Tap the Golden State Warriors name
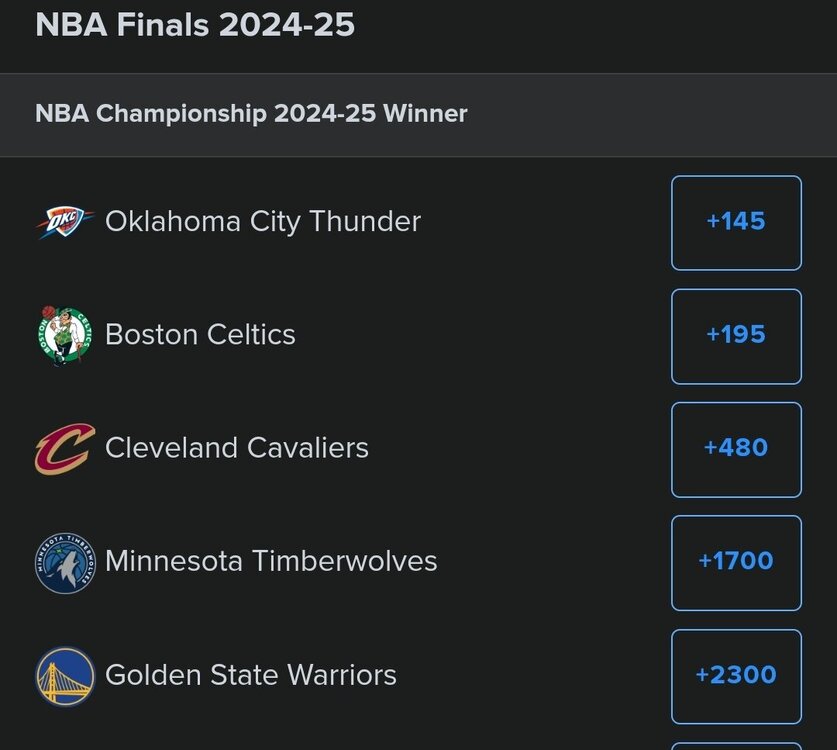The image size is (837, 750). 251,676
